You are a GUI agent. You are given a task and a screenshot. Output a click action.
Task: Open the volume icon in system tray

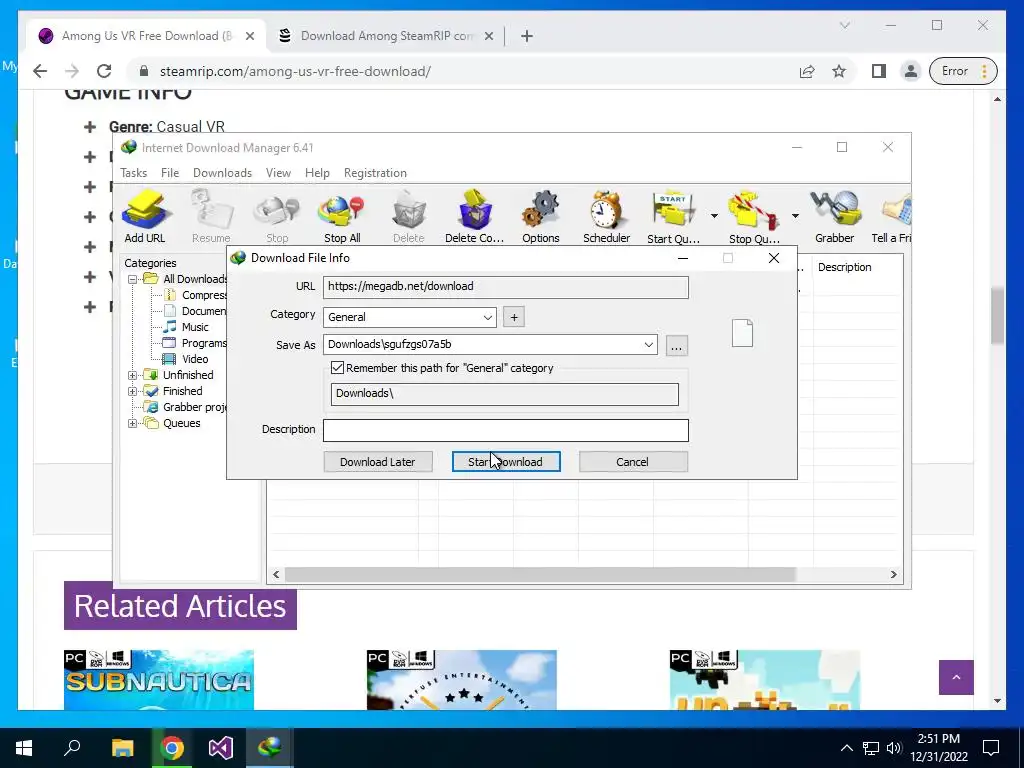point(893,748)
